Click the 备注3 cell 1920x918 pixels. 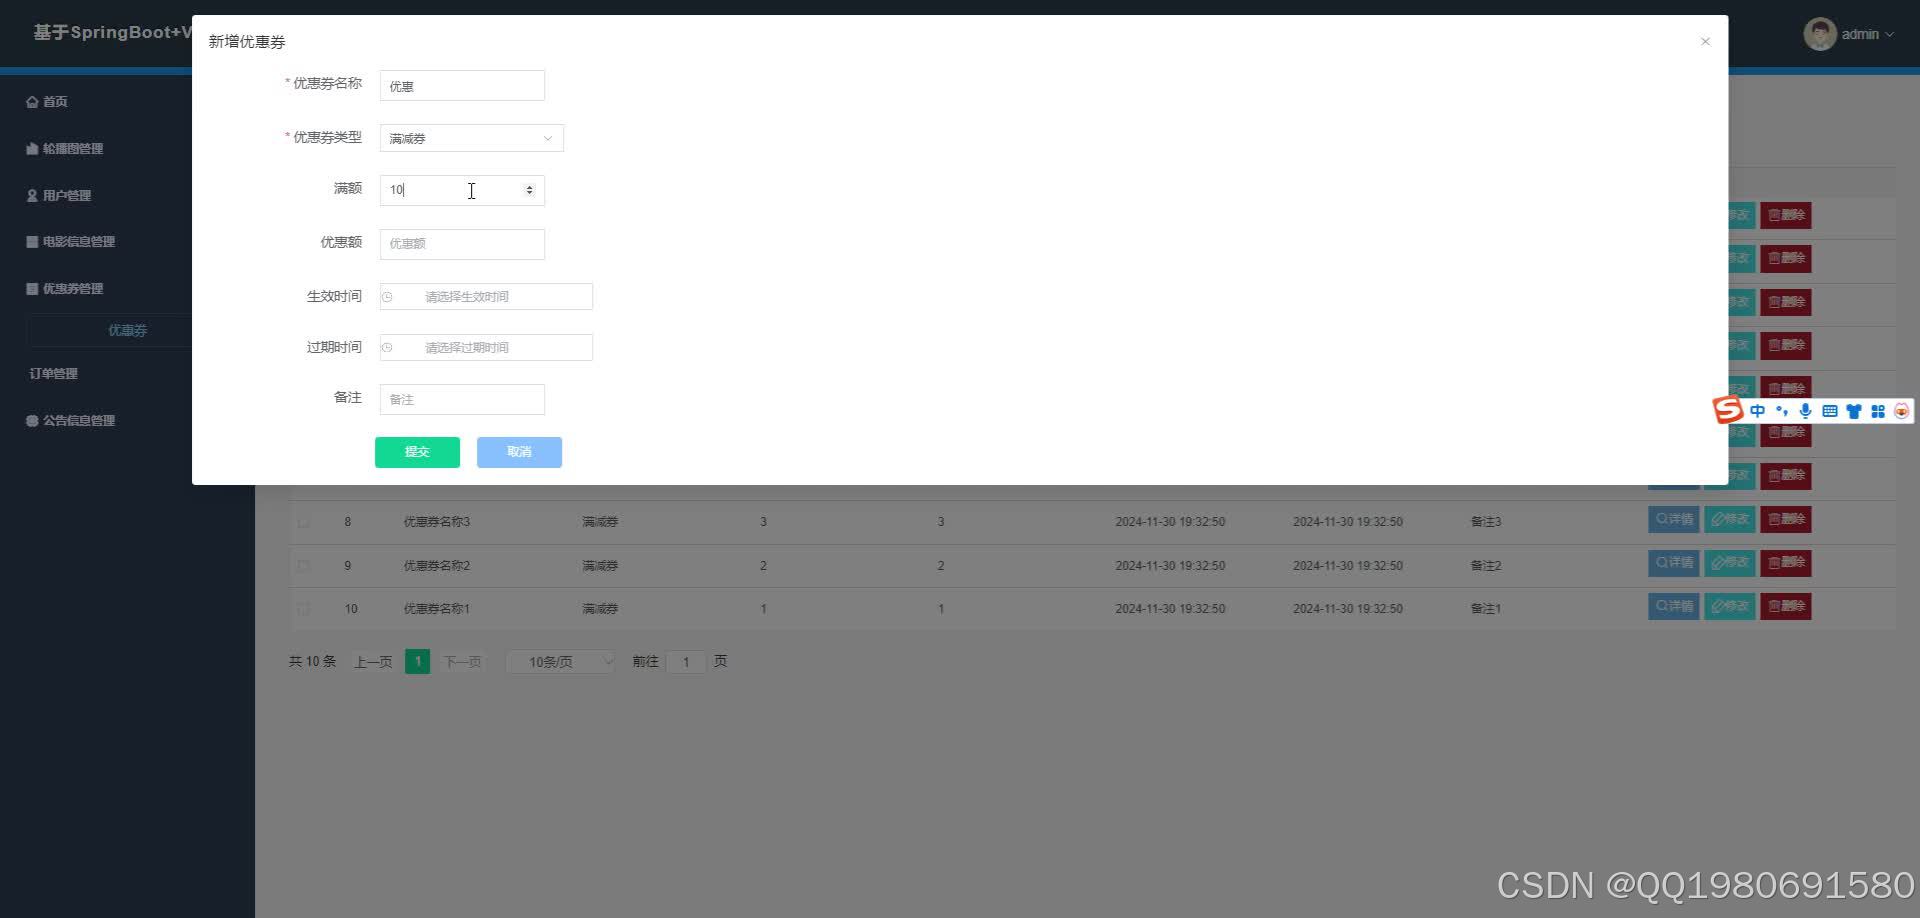[1486, 522]
